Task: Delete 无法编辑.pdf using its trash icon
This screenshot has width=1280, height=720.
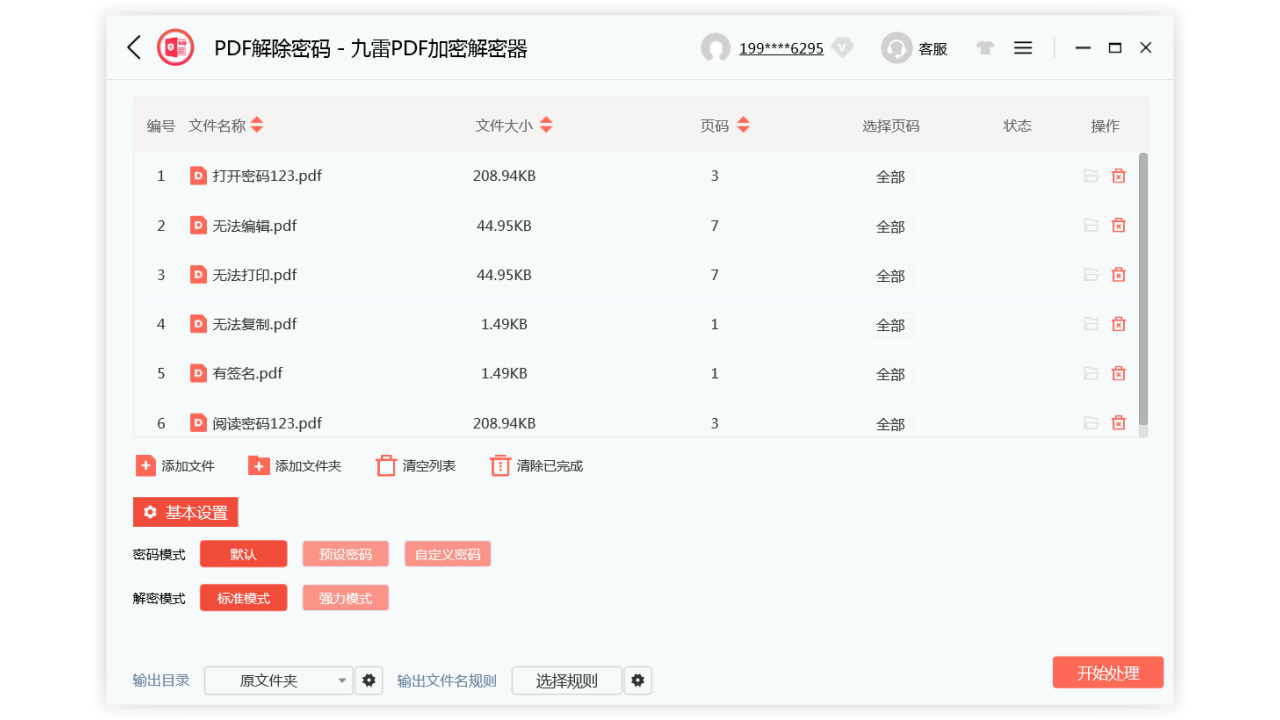Action: [1118, 225]
